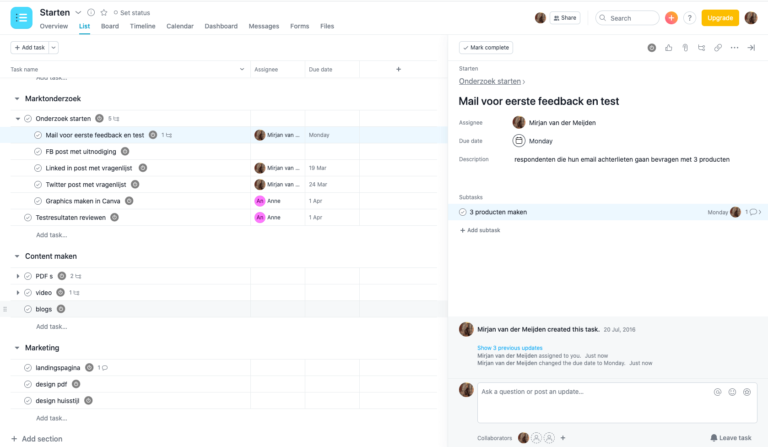This screenshot has height=447, width=768.
Task: Collapse the Marktonderzoek section
Action: point(17,99)
